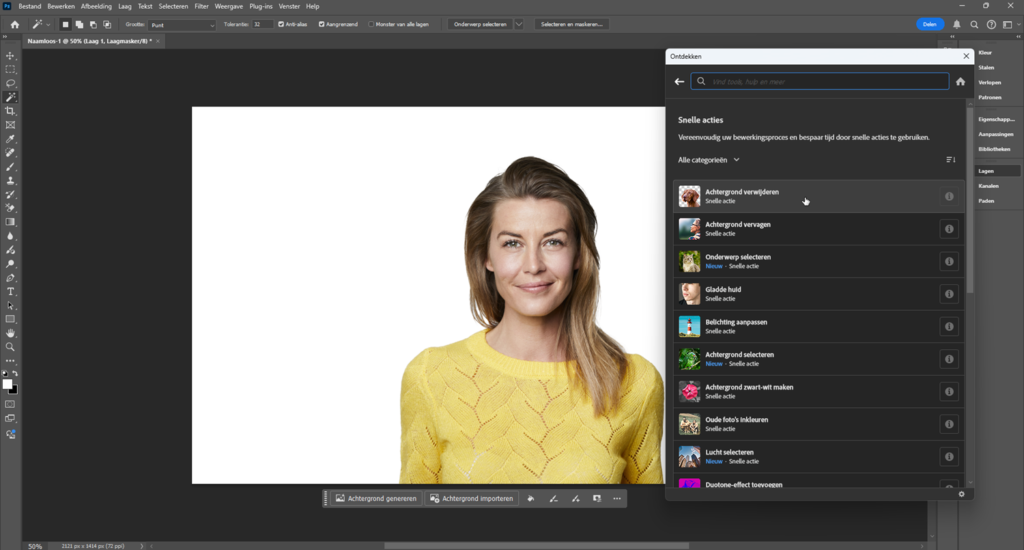The width and height of the screenshot is (1024, 550).
Task: Open the Grootte Punt dropdown
Action: point(182,24)
